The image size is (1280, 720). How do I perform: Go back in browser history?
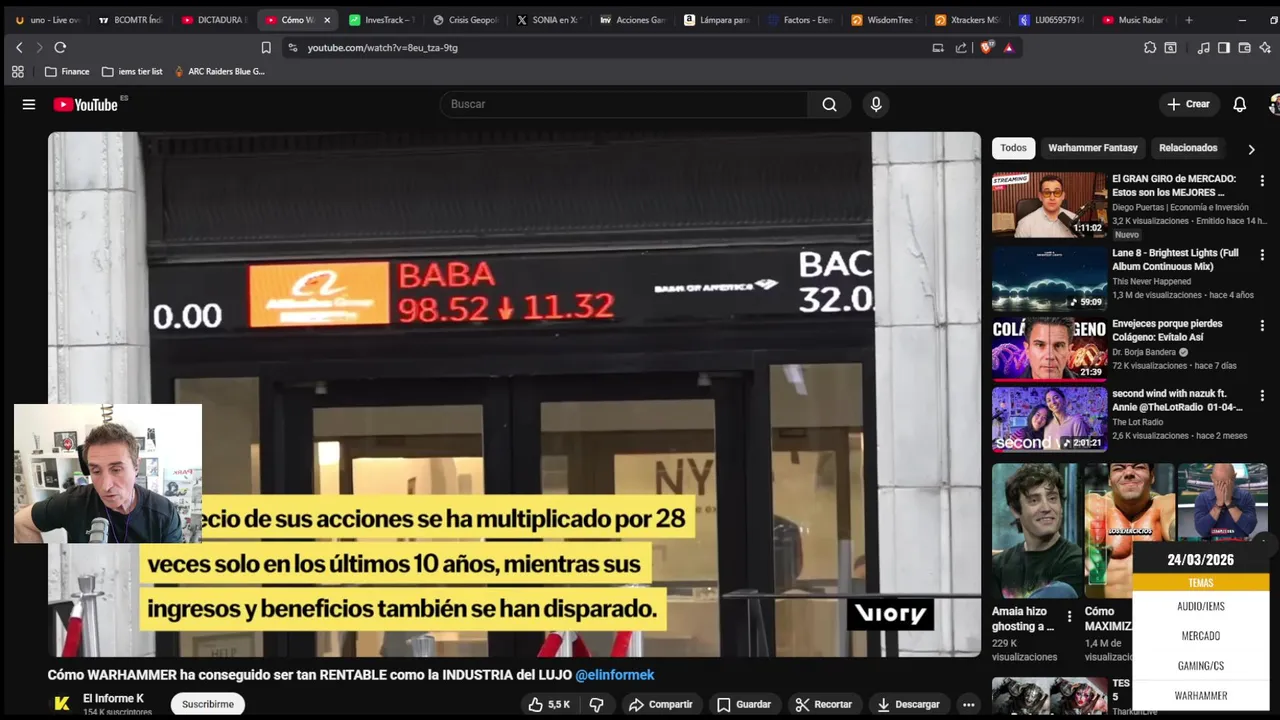[19, 47]
